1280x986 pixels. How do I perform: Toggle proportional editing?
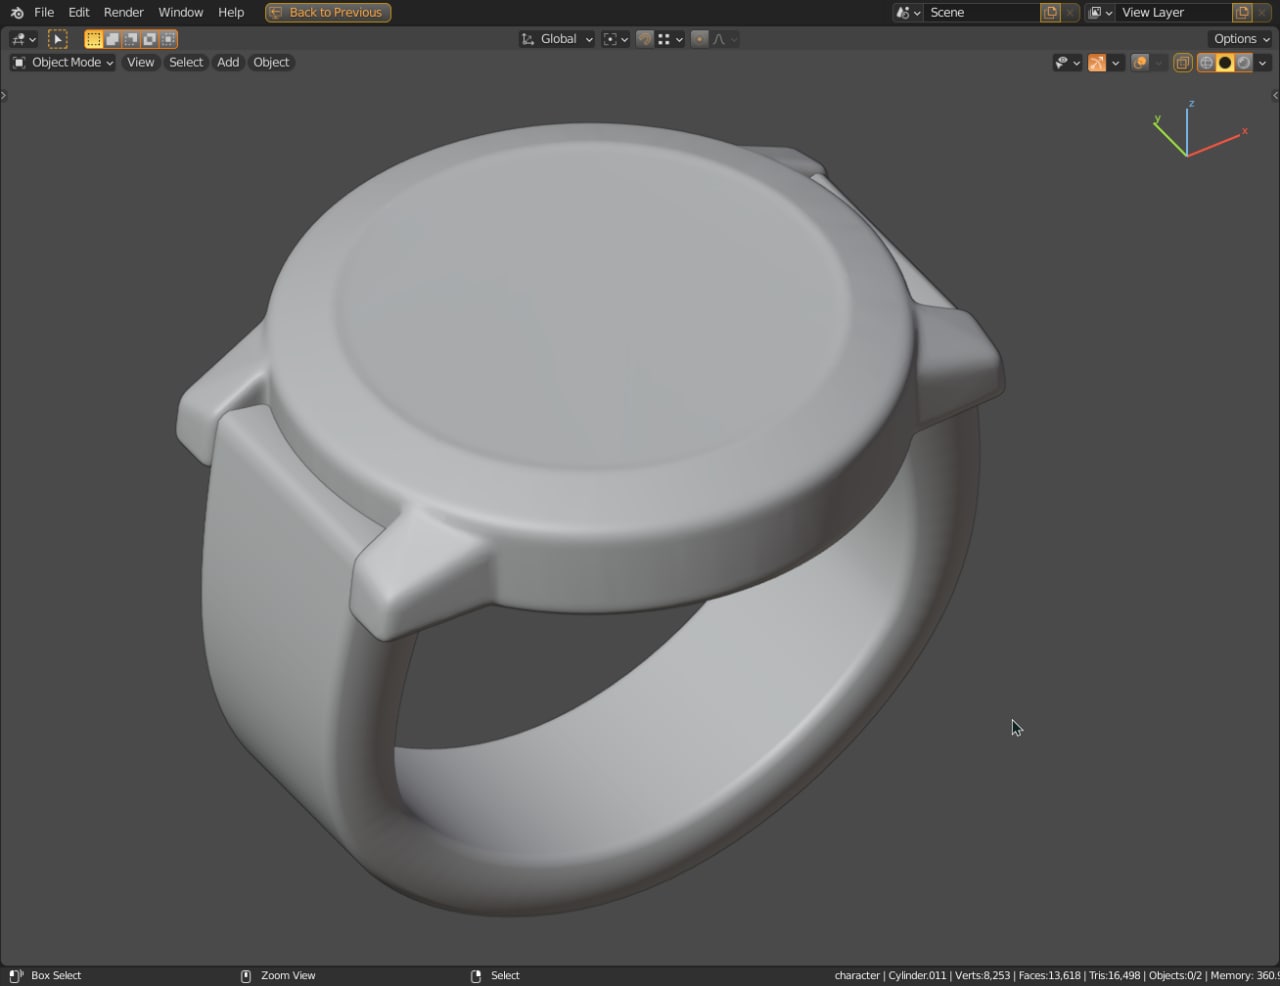pos(700,39)
